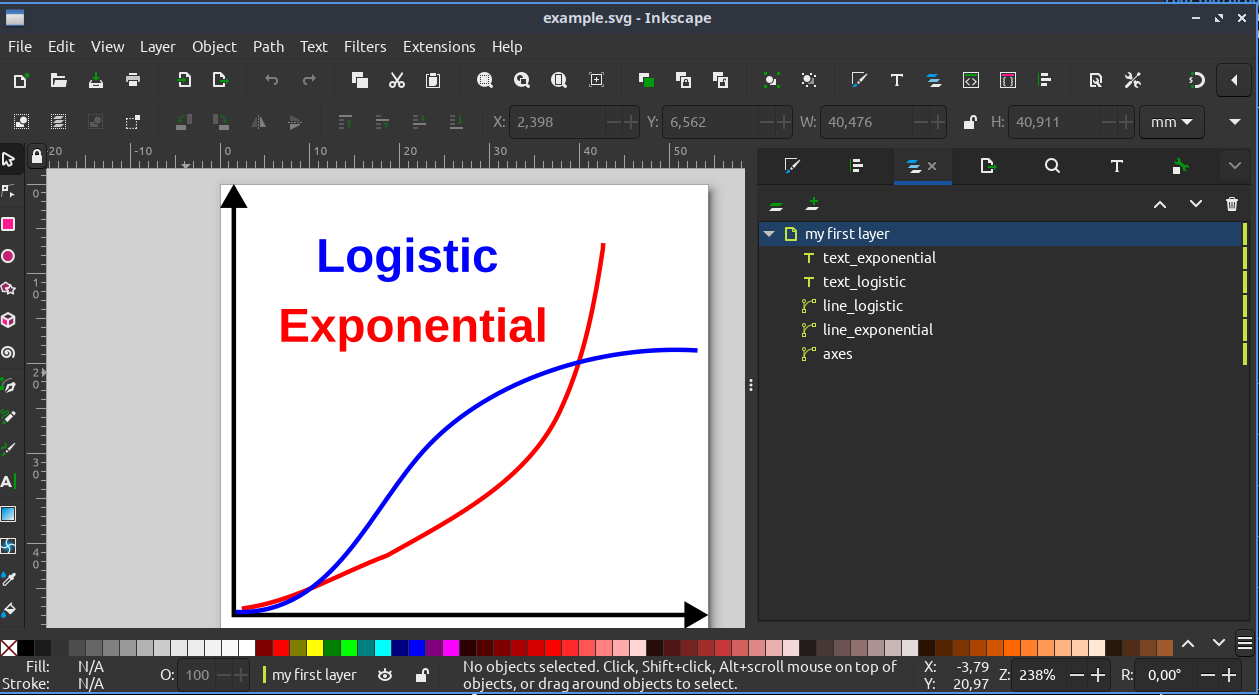Image resolution: width=1259 pixels, height=695 pixels.
Task: Click the Cut scissors icon
Action: click(x=397, y=80)
